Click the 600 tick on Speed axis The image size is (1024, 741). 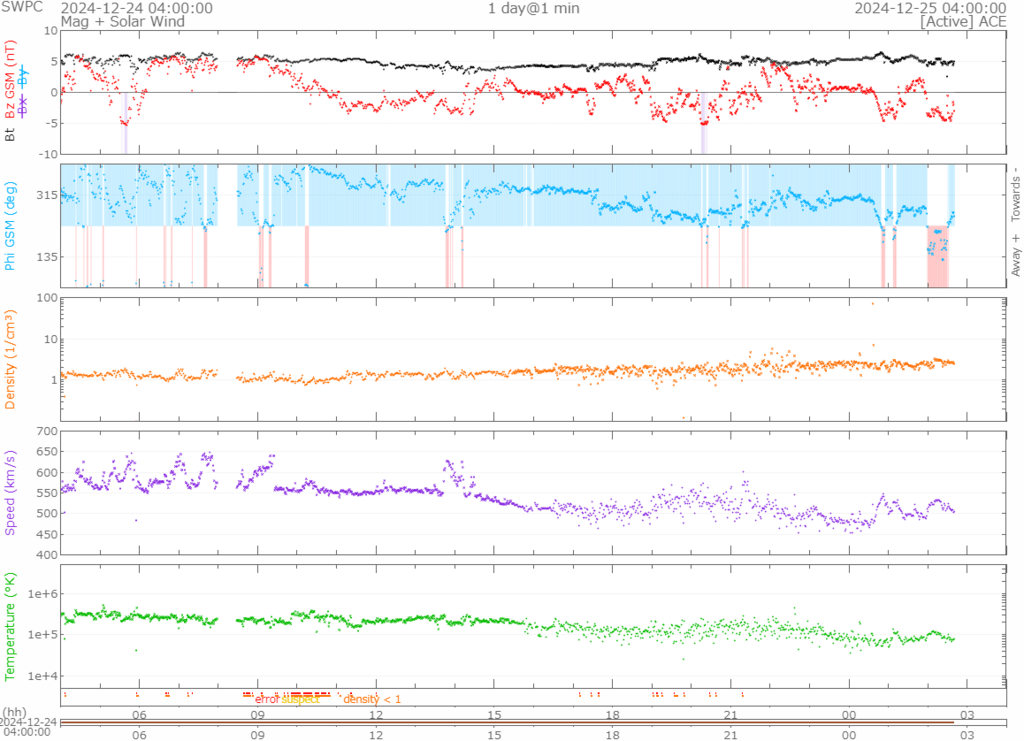[x=47, y=473]
